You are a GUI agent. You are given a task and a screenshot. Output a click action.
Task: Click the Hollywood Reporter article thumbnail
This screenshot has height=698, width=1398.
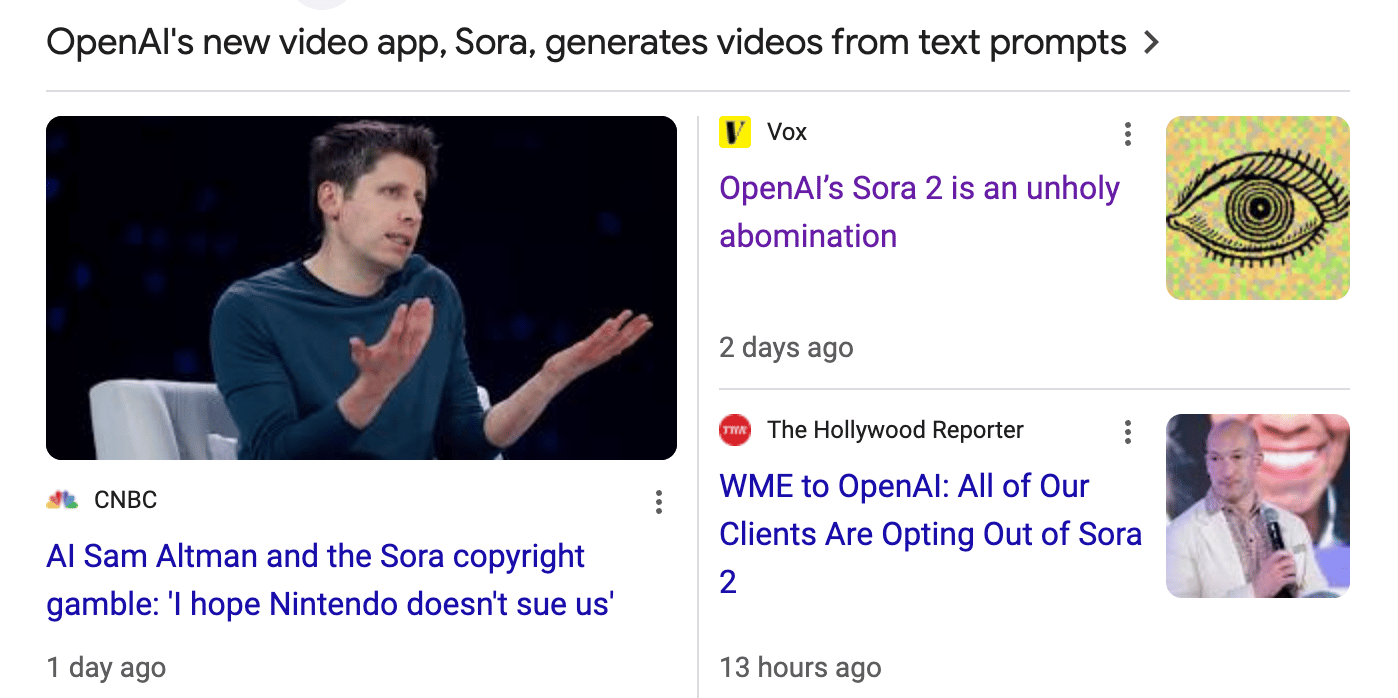1257,506
